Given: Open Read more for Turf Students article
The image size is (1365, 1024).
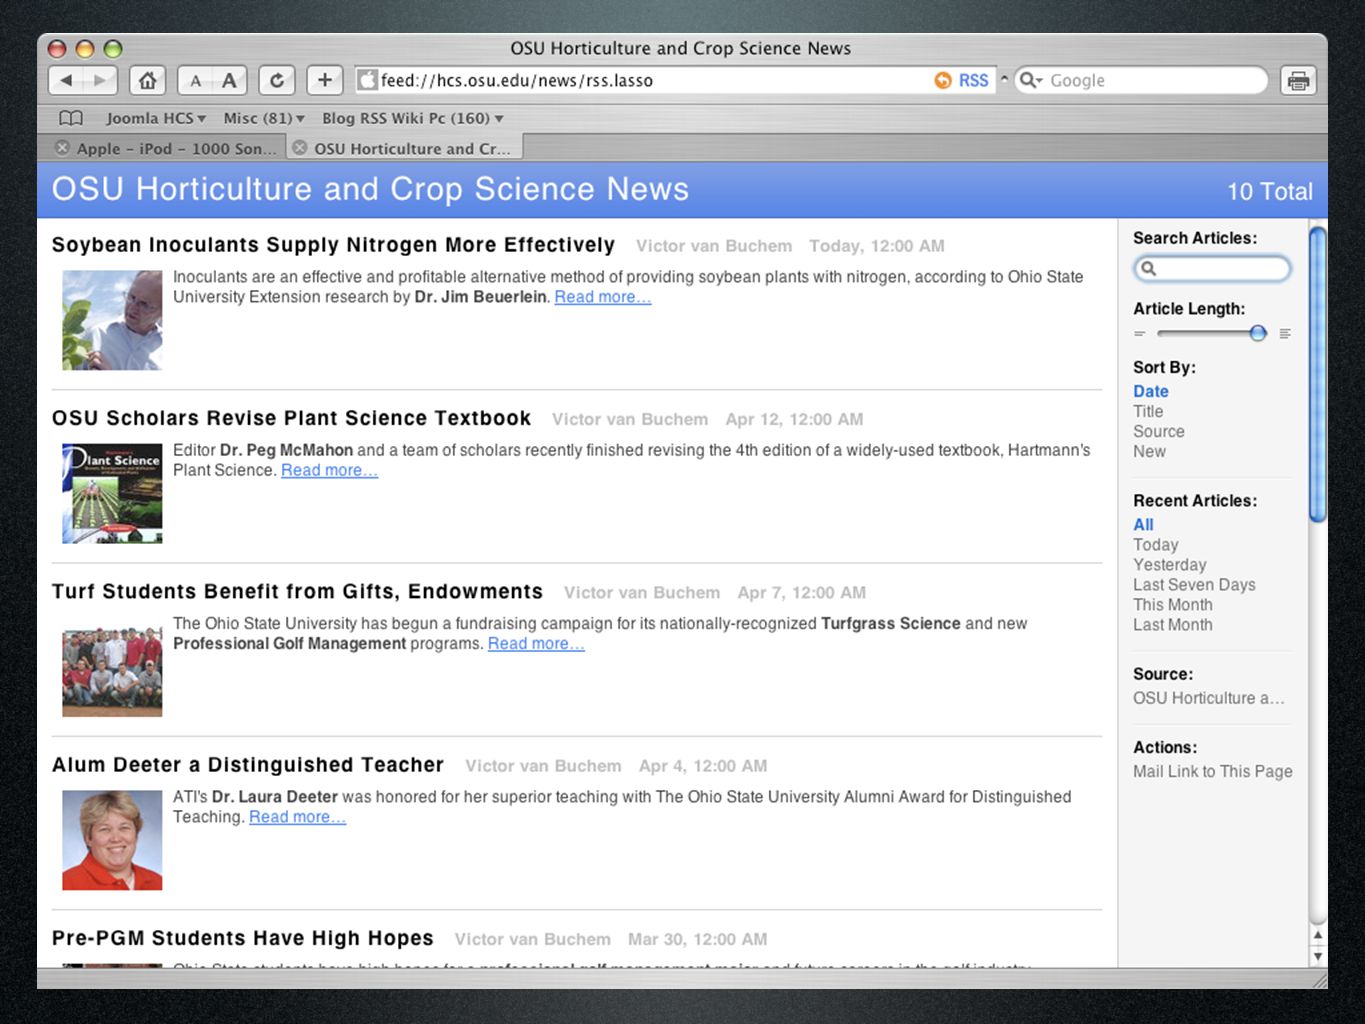Looking at the screenshot, I should point(536,643).
